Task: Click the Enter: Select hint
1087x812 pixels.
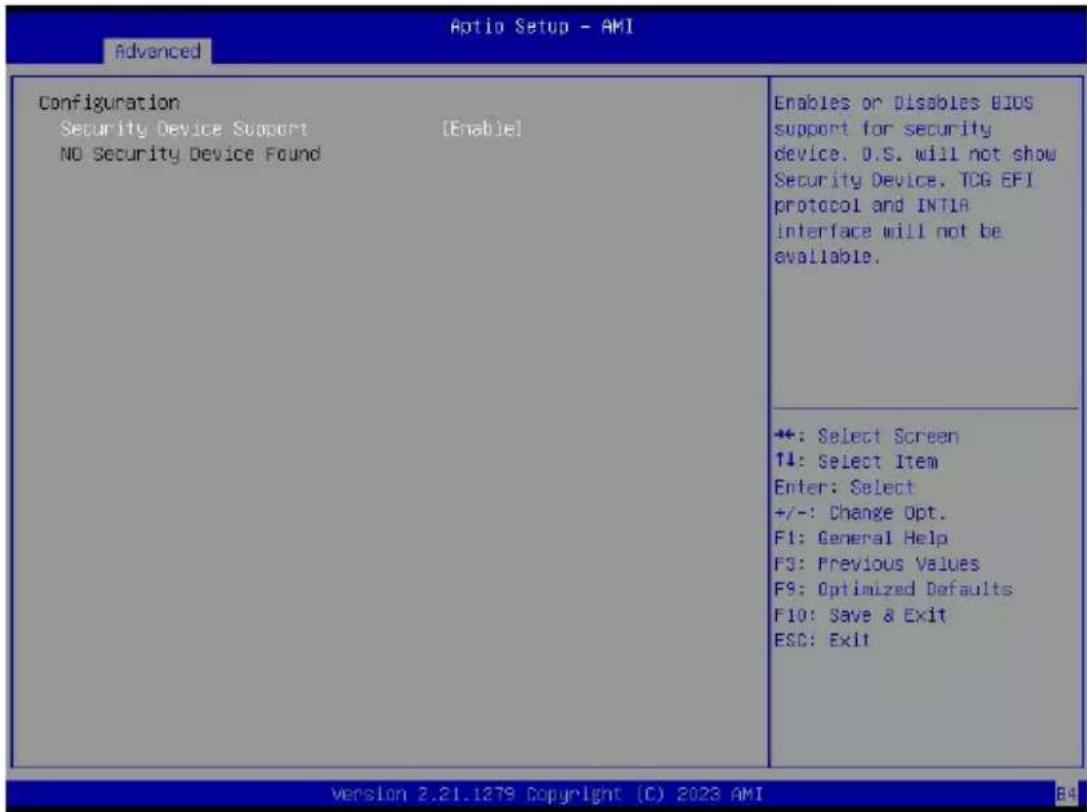Action: (844, 487)
